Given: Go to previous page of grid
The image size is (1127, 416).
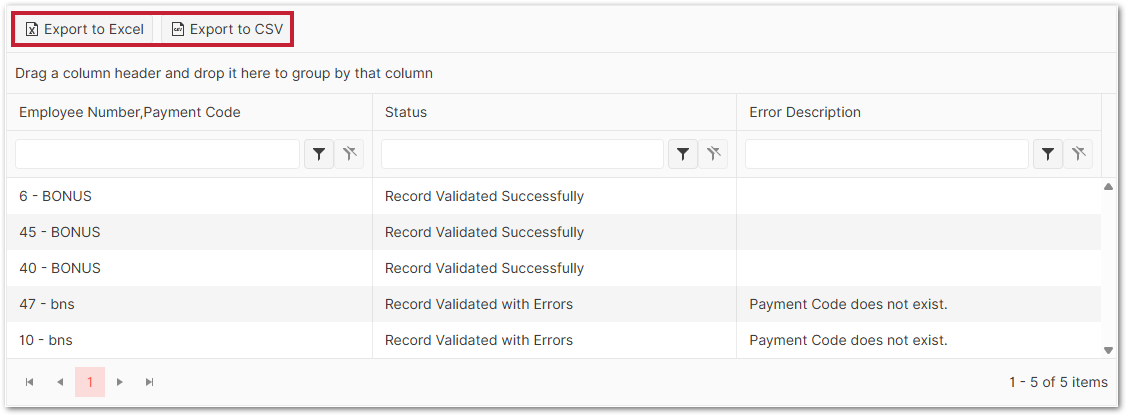Looking at the screenshot, I should tap(60, 382).
